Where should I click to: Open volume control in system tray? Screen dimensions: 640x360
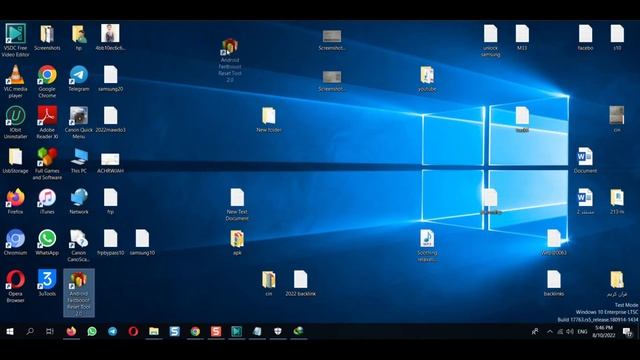pos(570,331)
